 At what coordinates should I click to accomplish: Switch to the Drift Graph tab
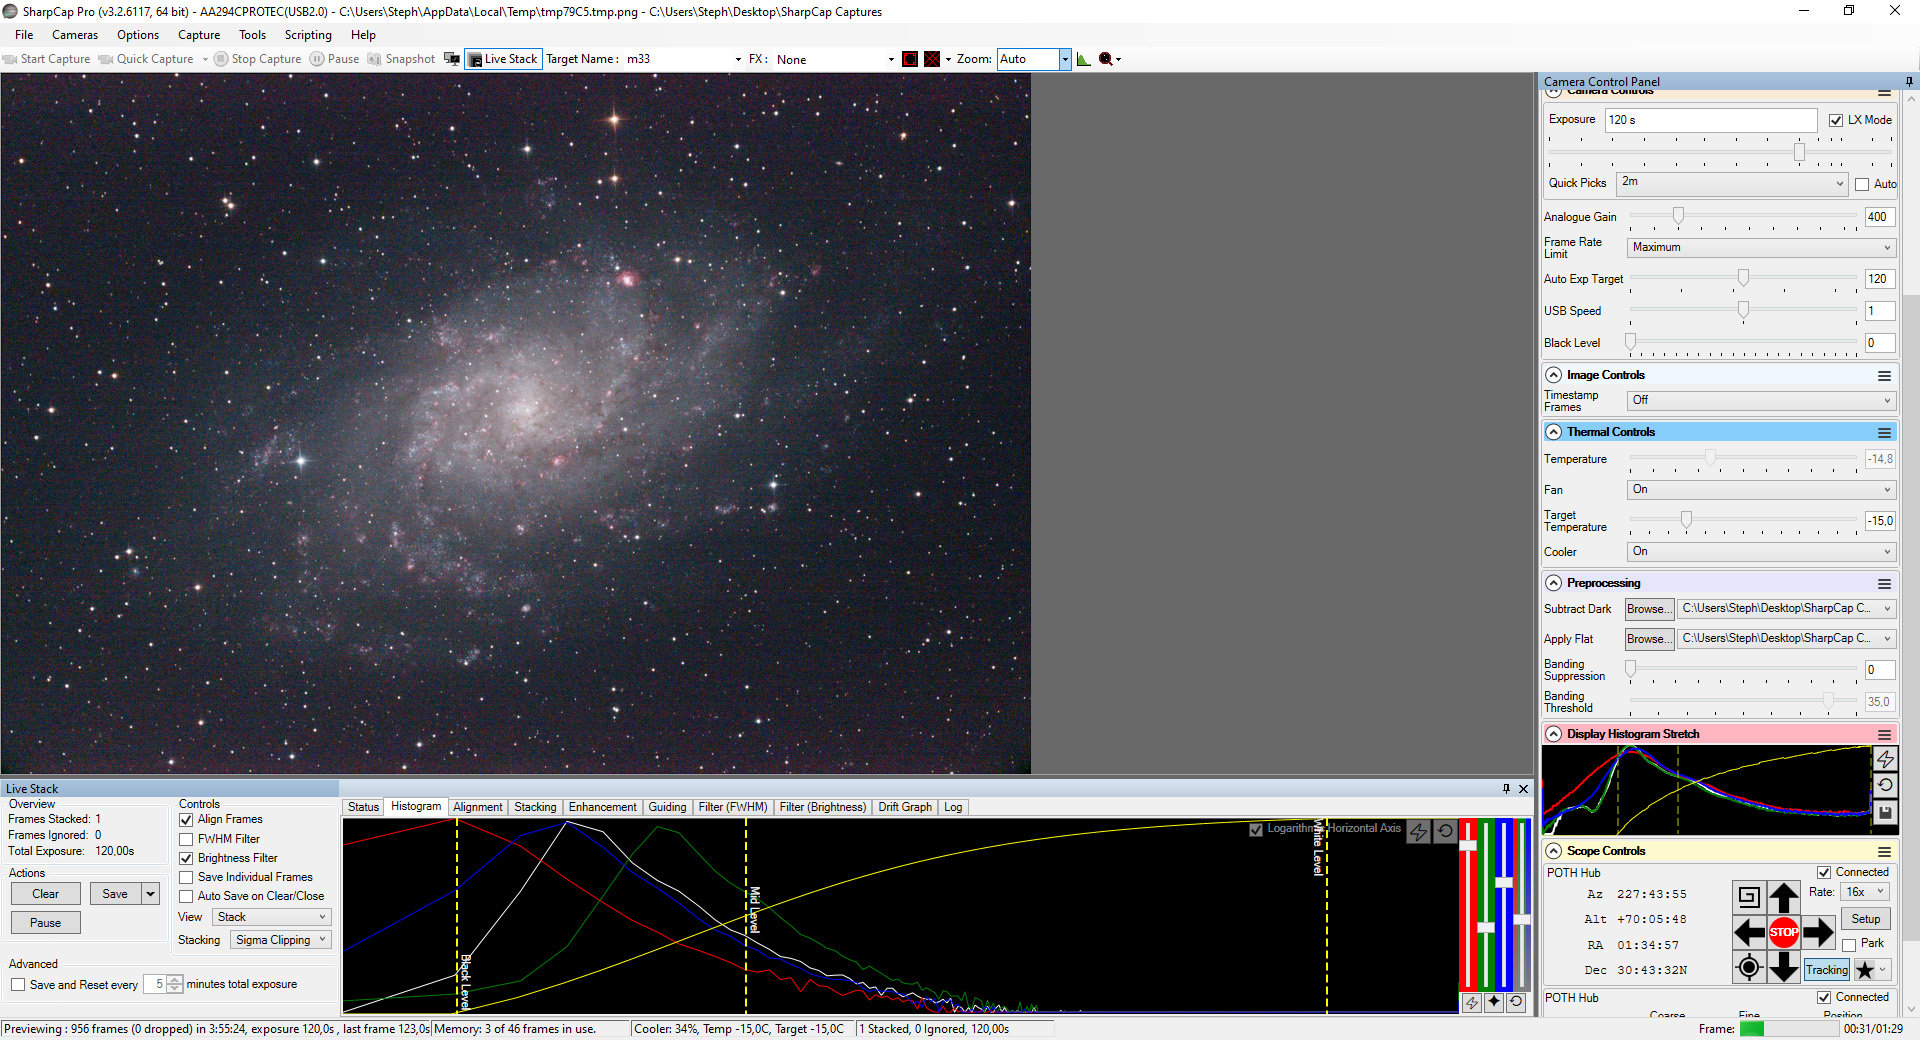click(x=904, y=807)
